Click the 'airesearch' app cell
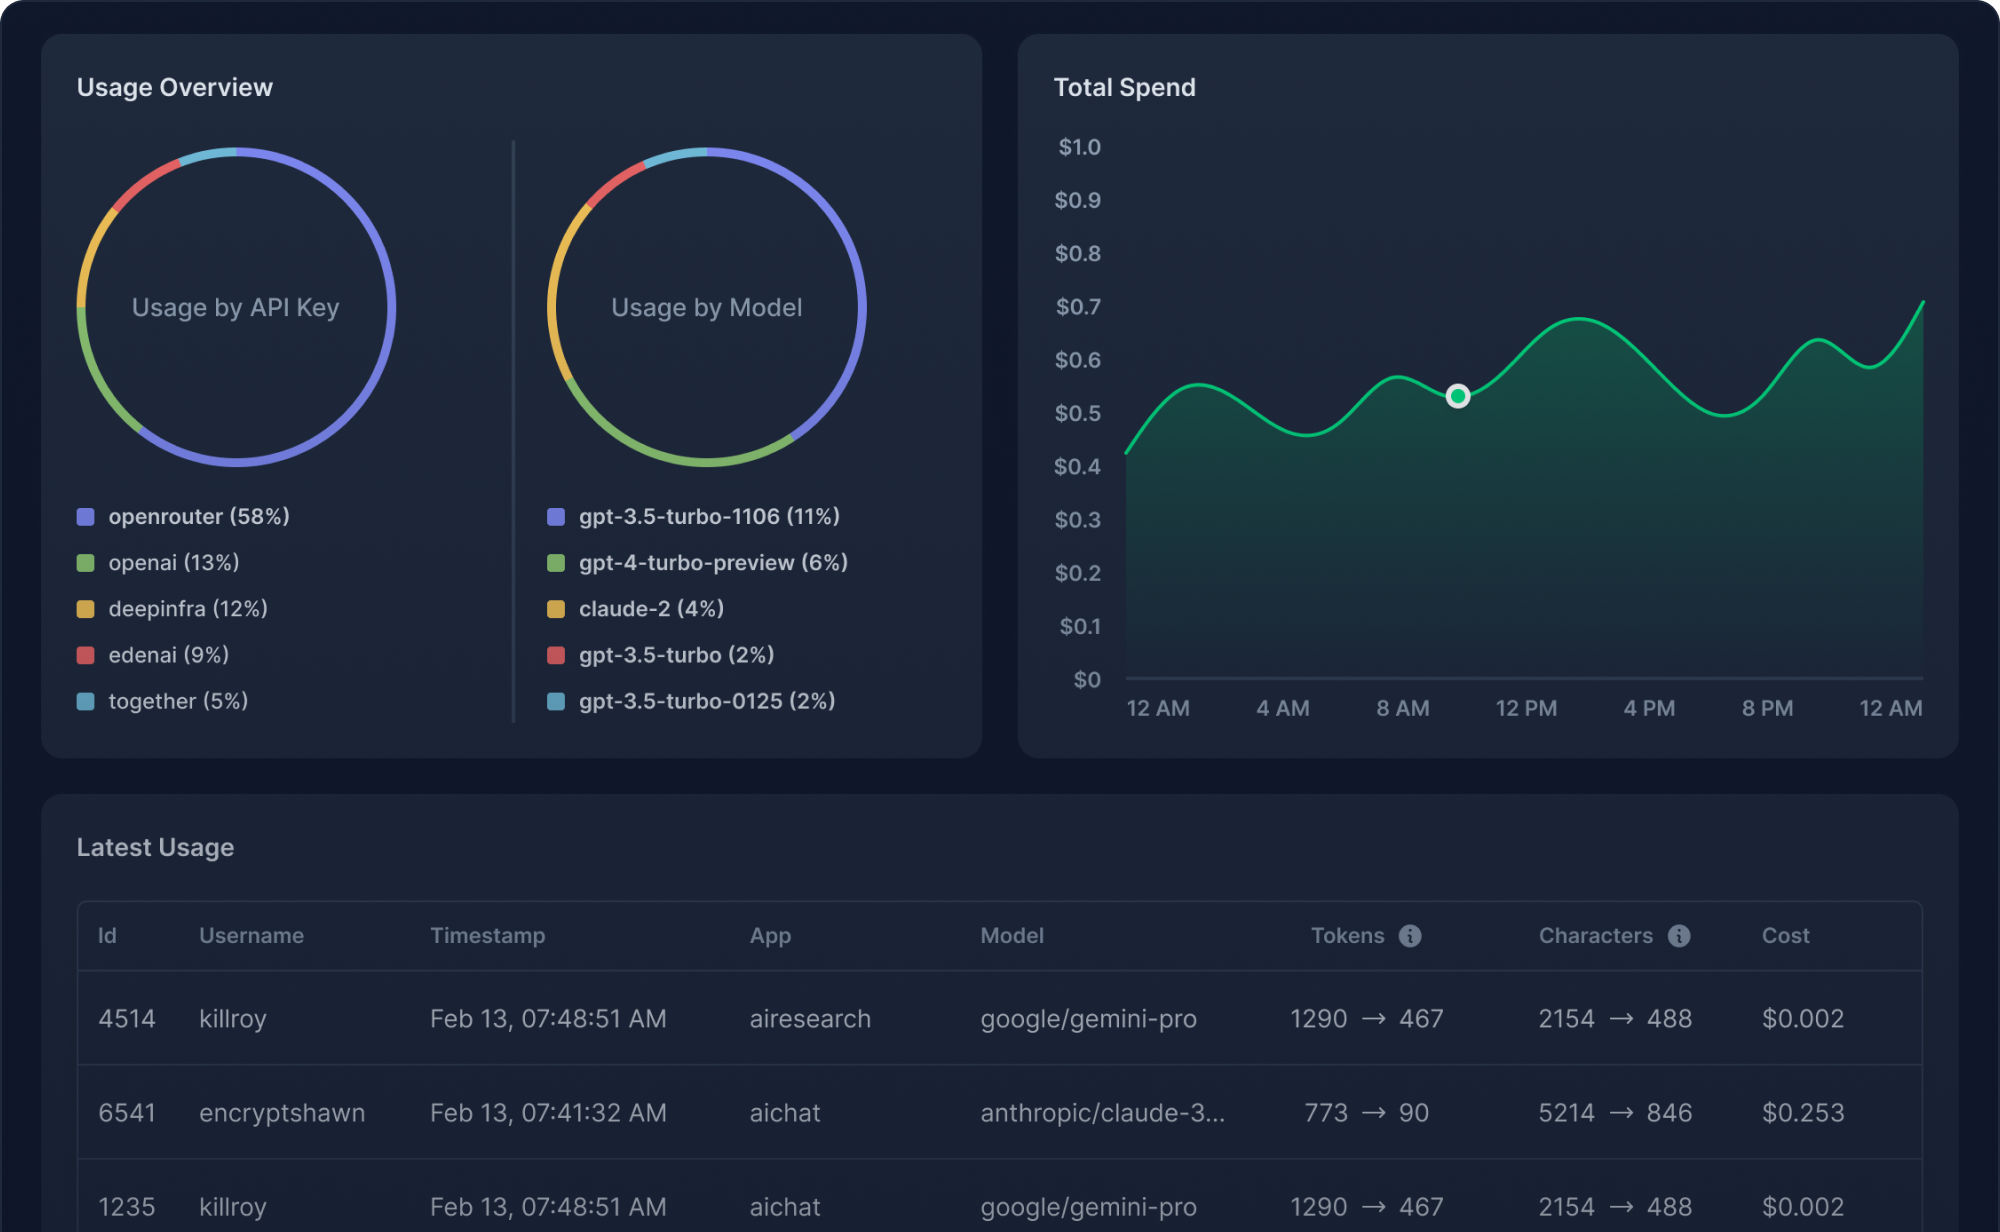The image size is (2000, 1232). [810, 1019]
